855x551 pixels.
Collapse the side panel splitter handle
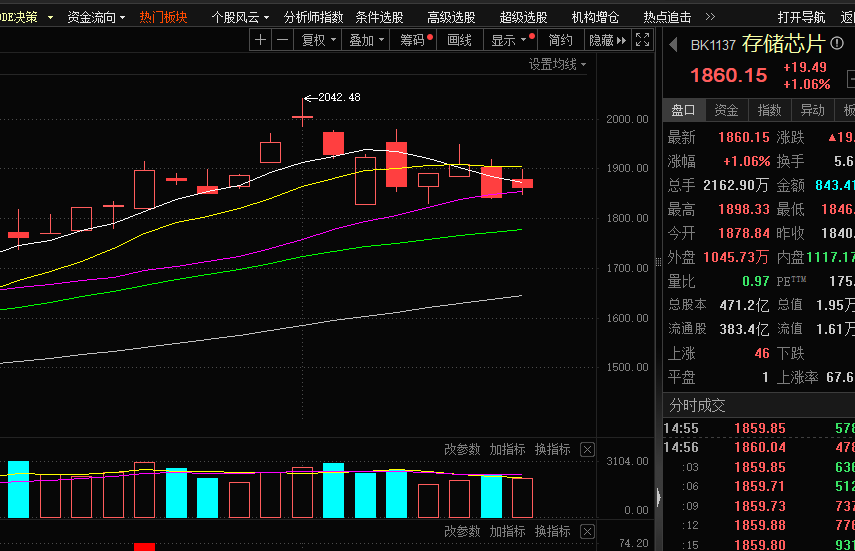[659, 498]
